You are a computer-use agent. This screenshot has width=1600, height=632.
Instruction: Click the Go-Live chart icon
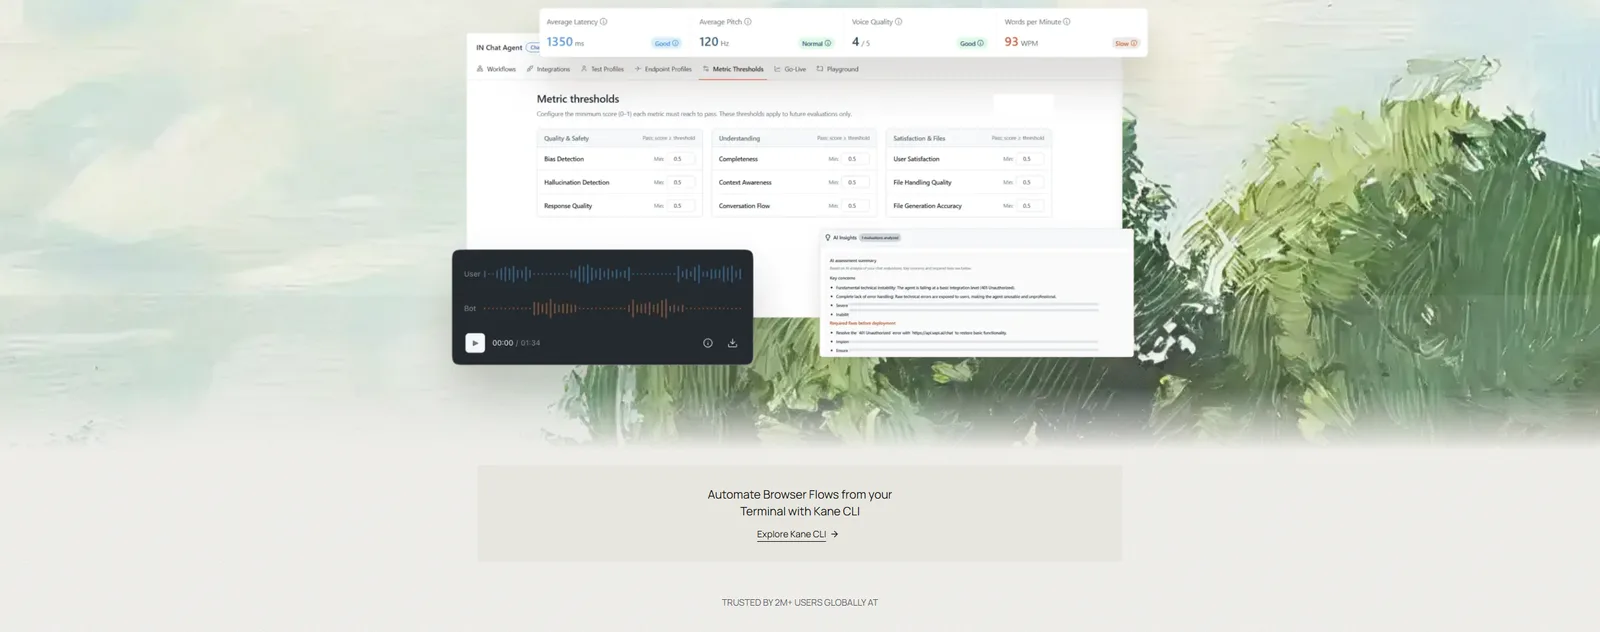778,69
